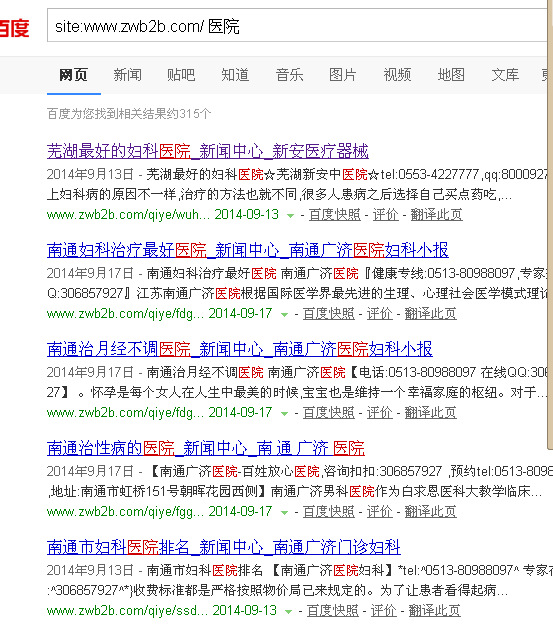Open the 文库 tab

pyautogui.click(x=505, y=75)
